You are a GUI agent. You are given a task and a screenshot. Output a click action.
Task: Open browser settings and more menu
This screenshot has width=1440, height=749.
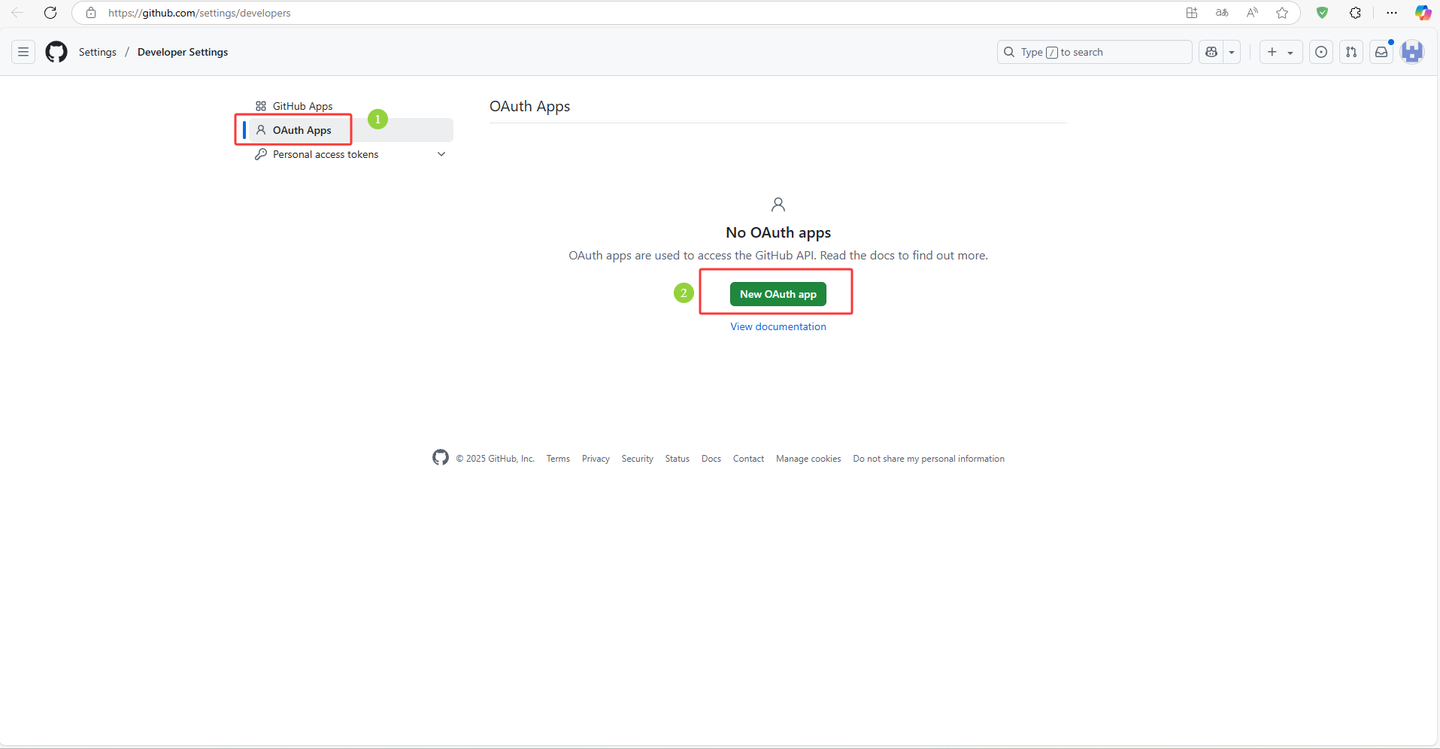point(1391,13)
